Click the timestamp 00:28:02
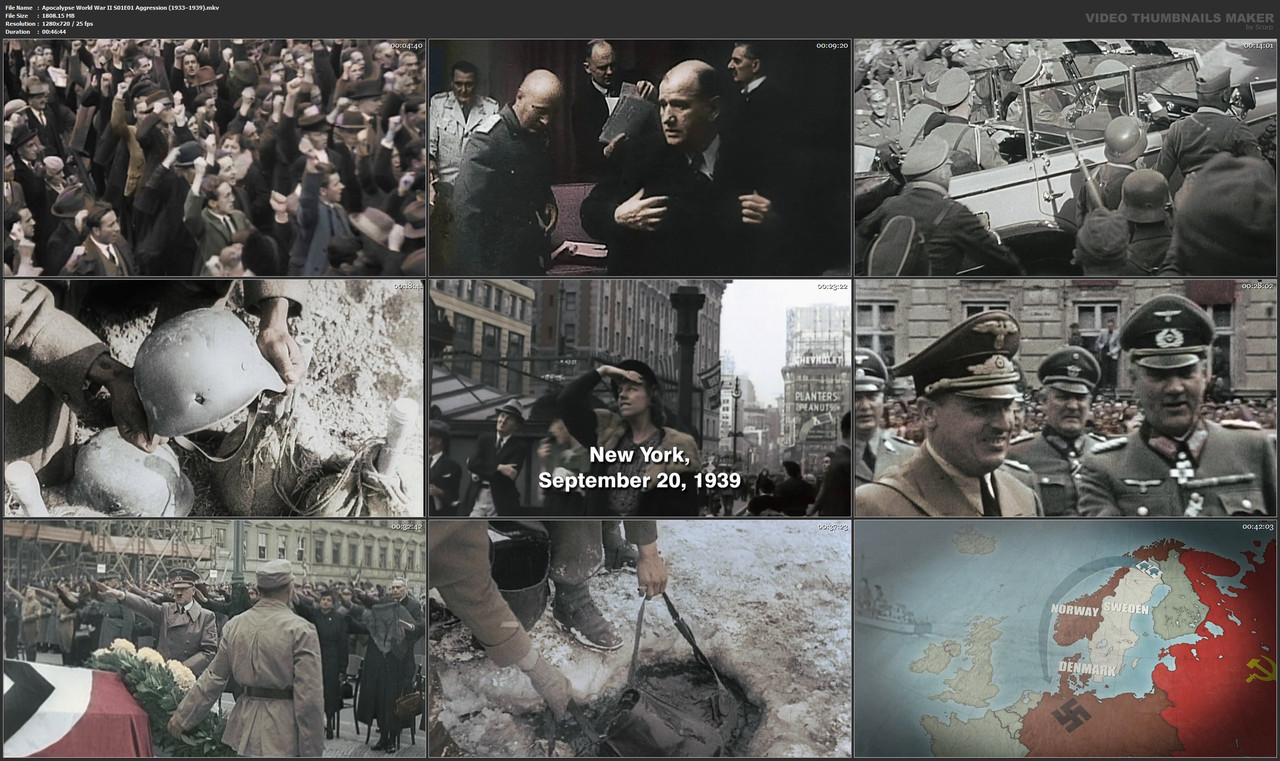Screen dimensions: 1280x761 pyautogui.click(x=1257, y=286)
